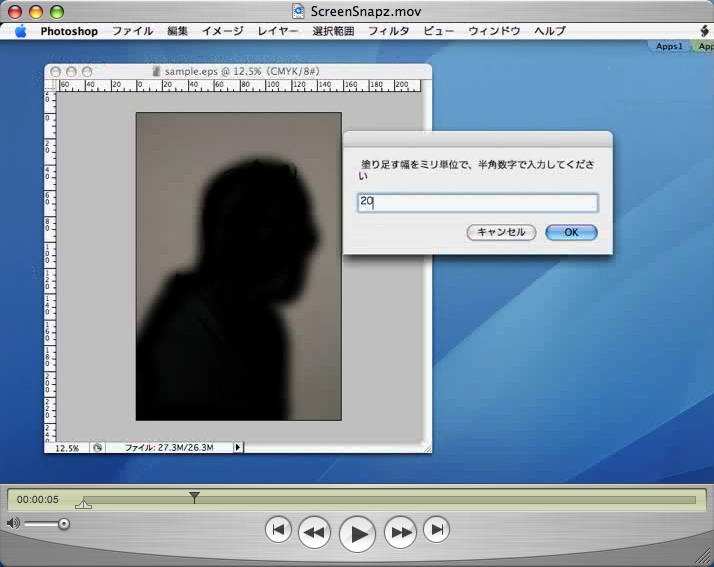Confirm the dialog with OK
Viewport: 714px width, 567px height.
[x=571, y=233]
